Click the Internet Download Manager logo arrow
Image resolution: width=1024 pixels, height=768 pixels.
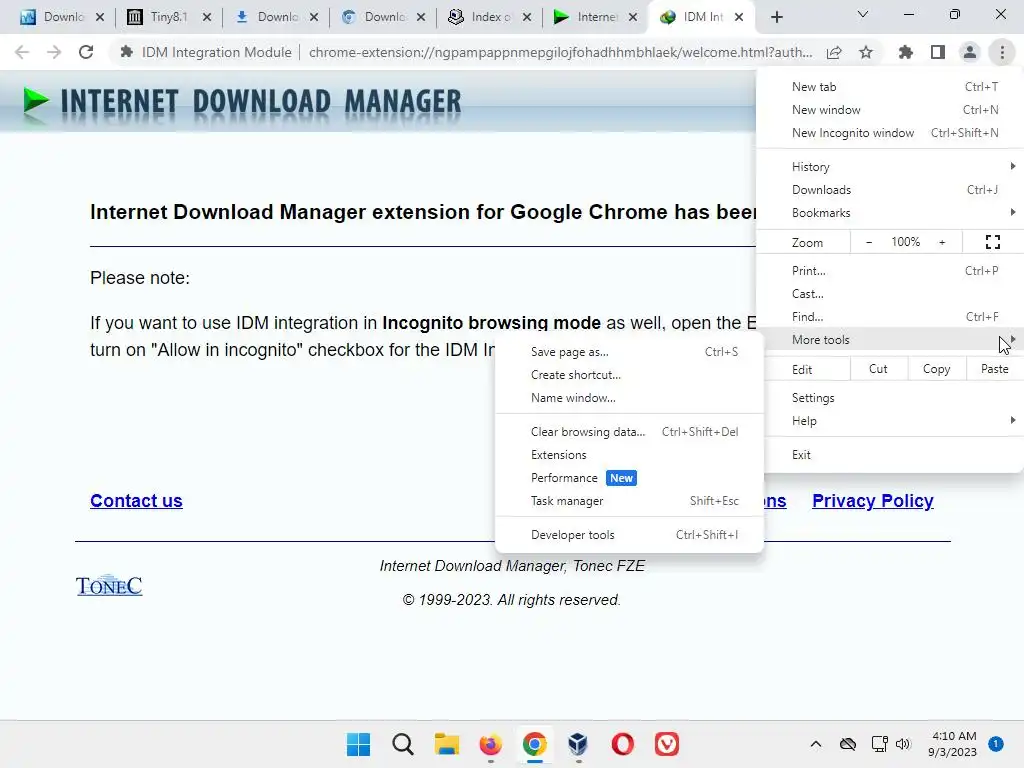point(35,103)
